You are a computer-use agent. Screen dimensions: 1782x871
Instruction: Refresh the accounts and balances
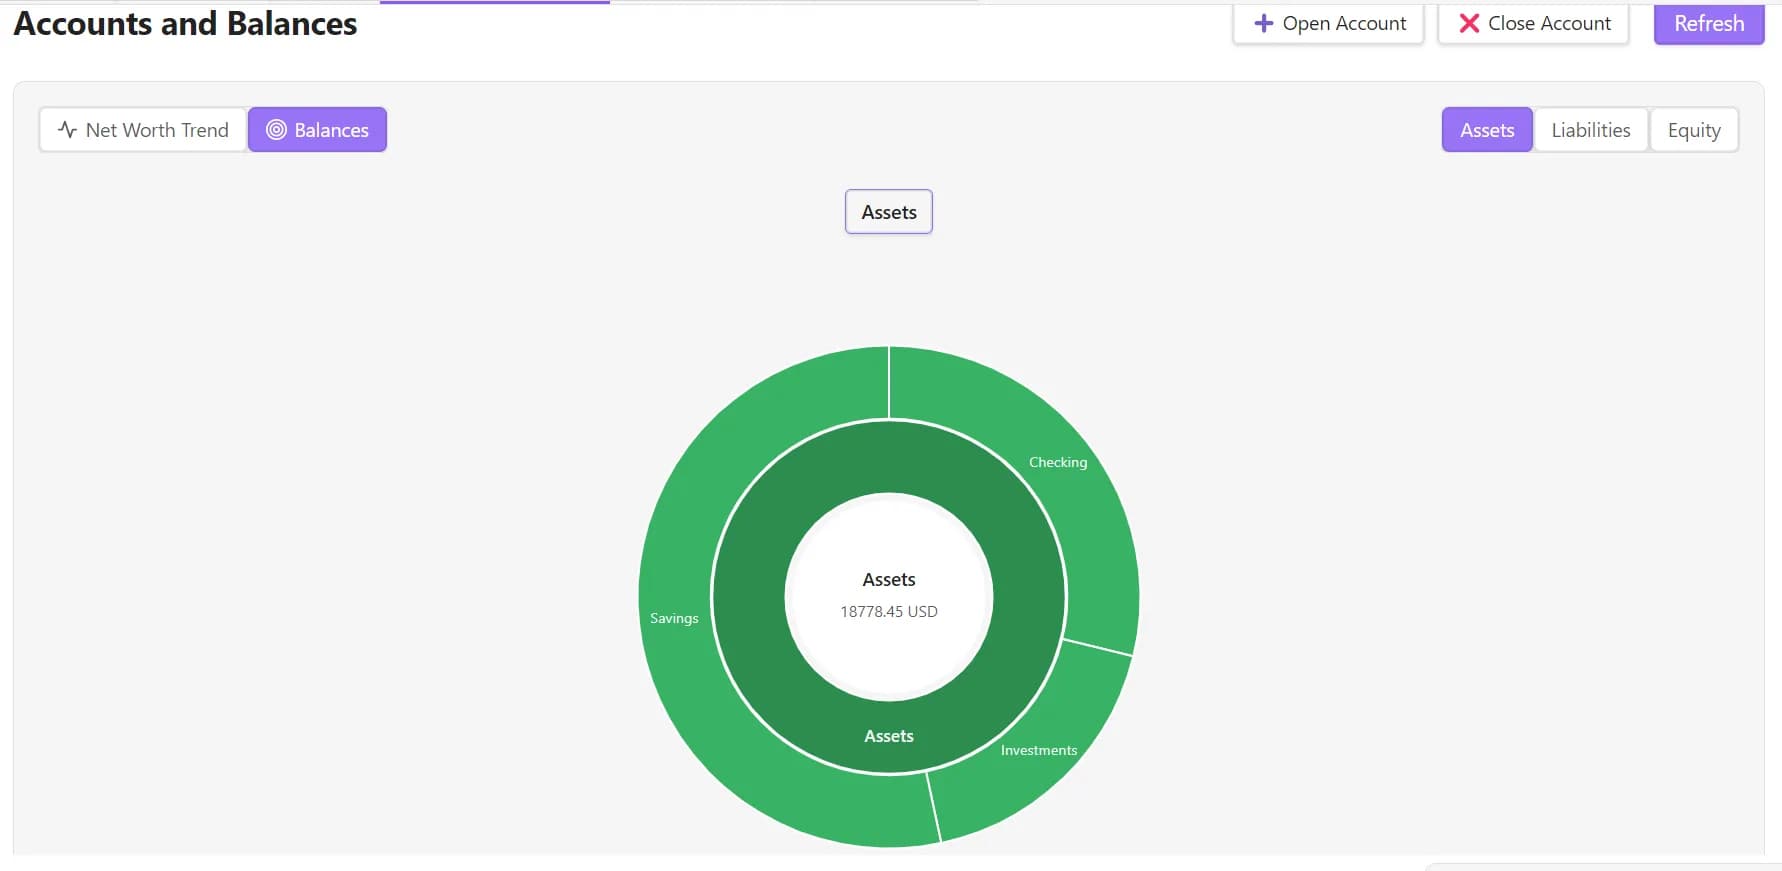1709,23
